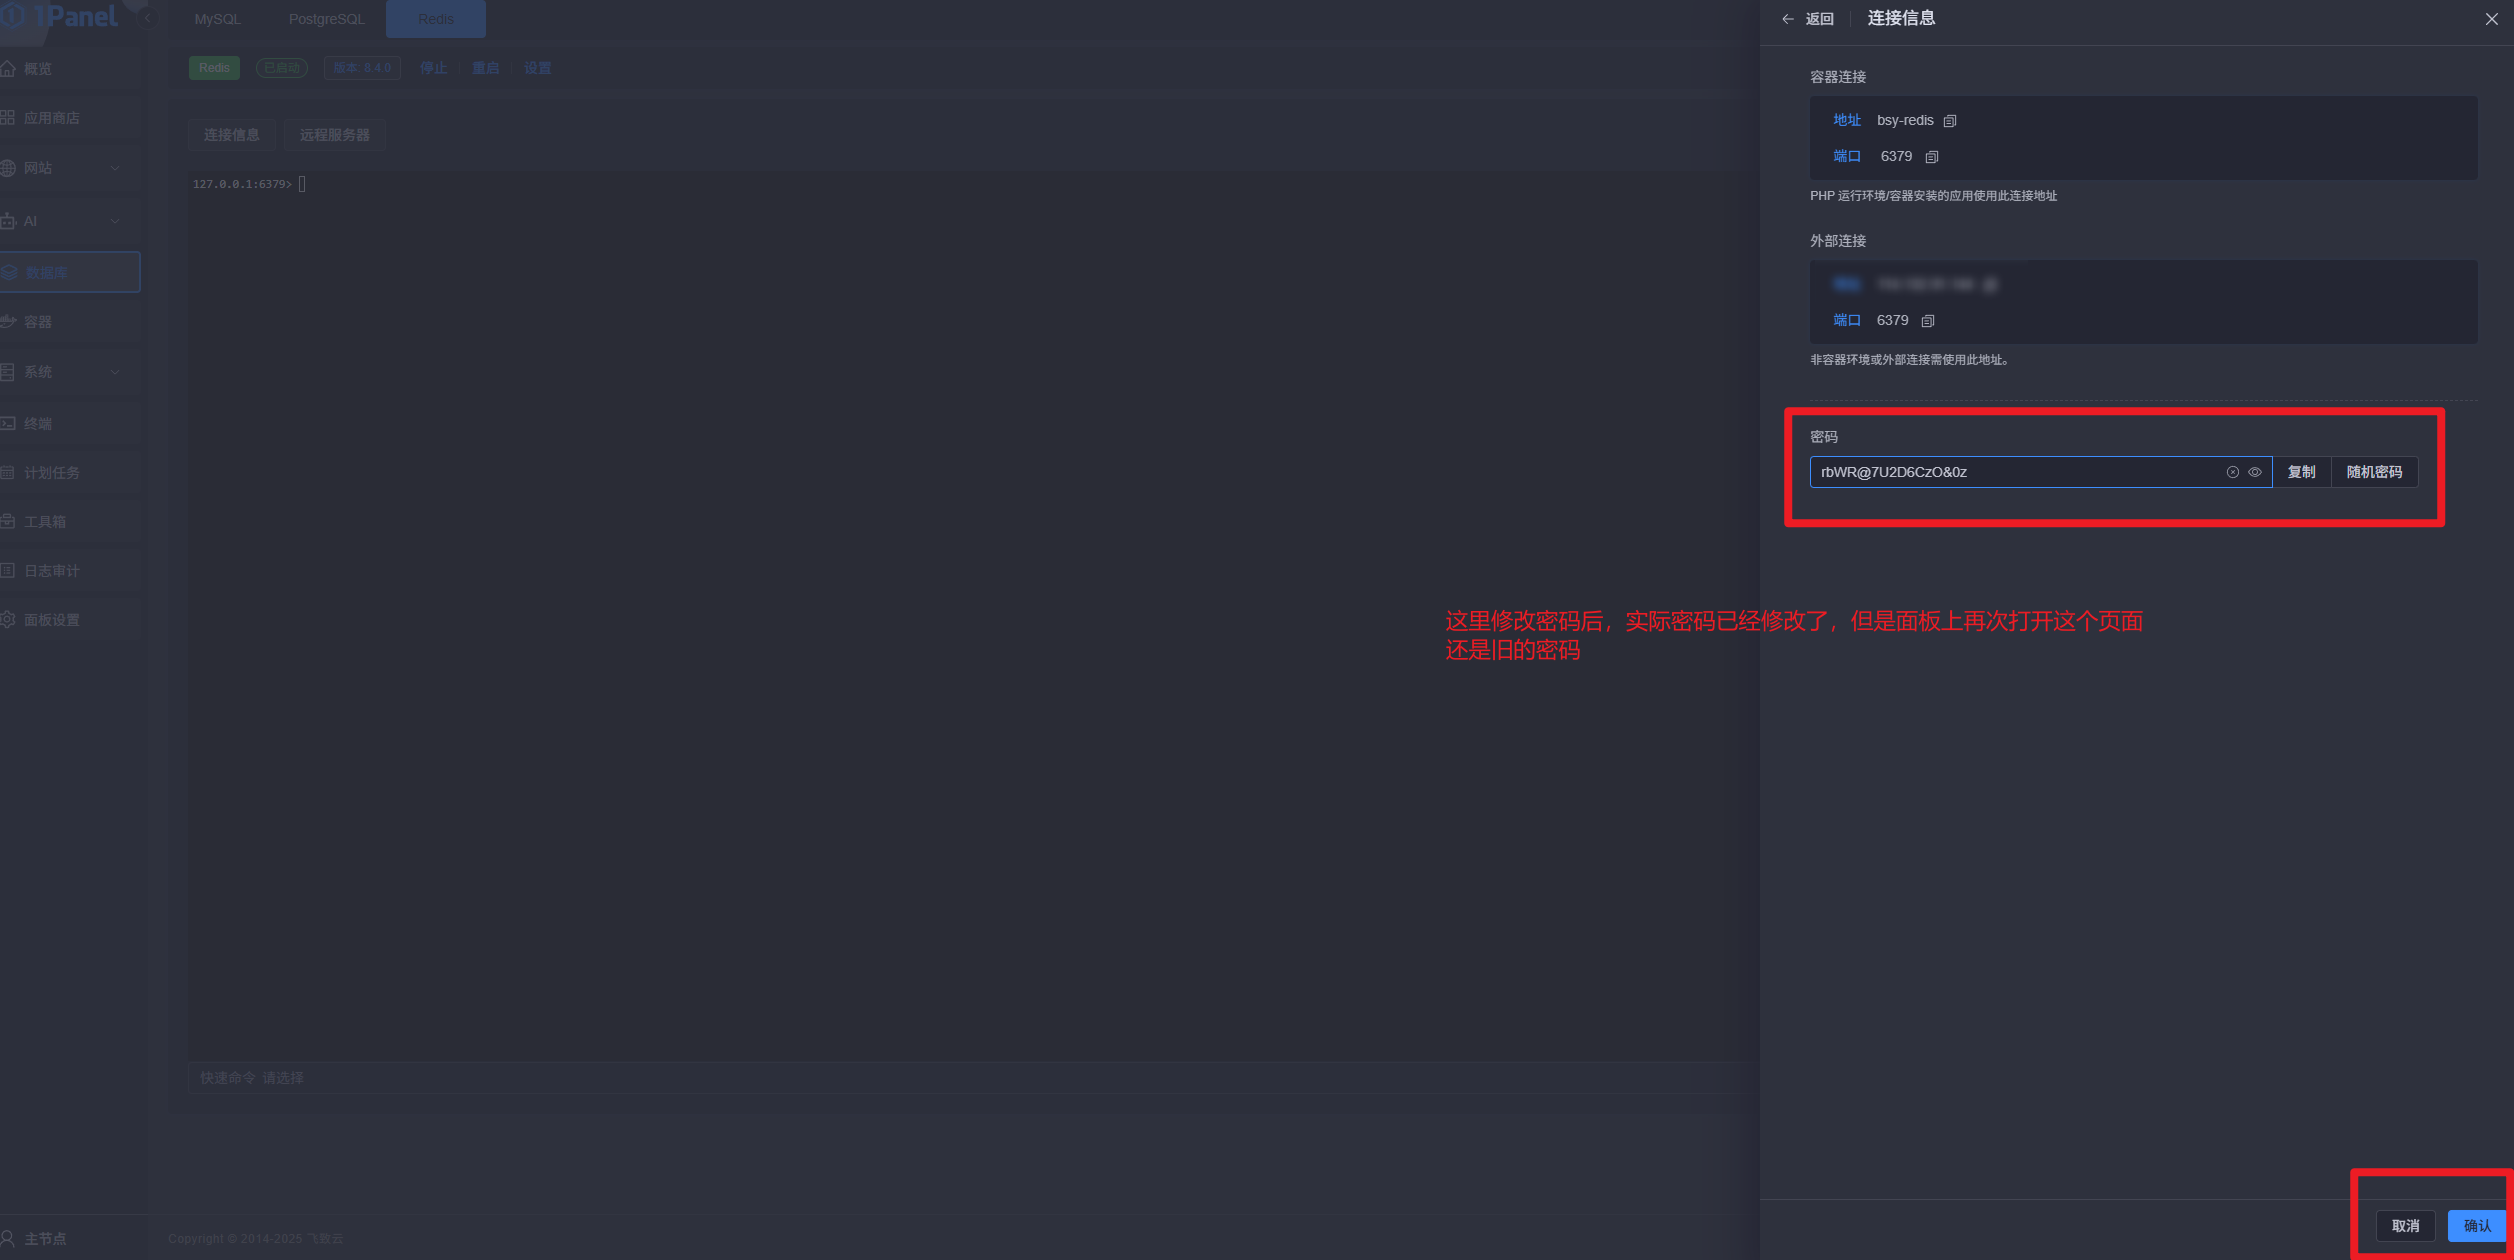Click the 取消 cancel button

pyautogui.click(x=2404, y=1226)
